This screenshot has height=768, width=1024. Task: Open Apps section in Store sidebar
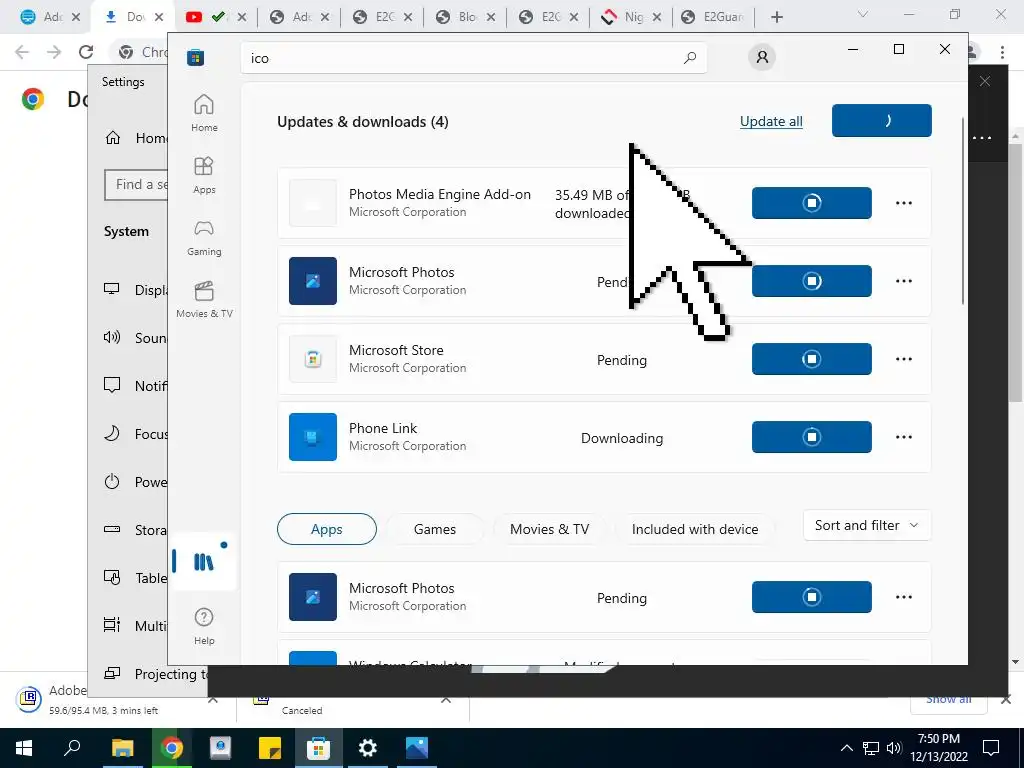(x=204, y=175)
